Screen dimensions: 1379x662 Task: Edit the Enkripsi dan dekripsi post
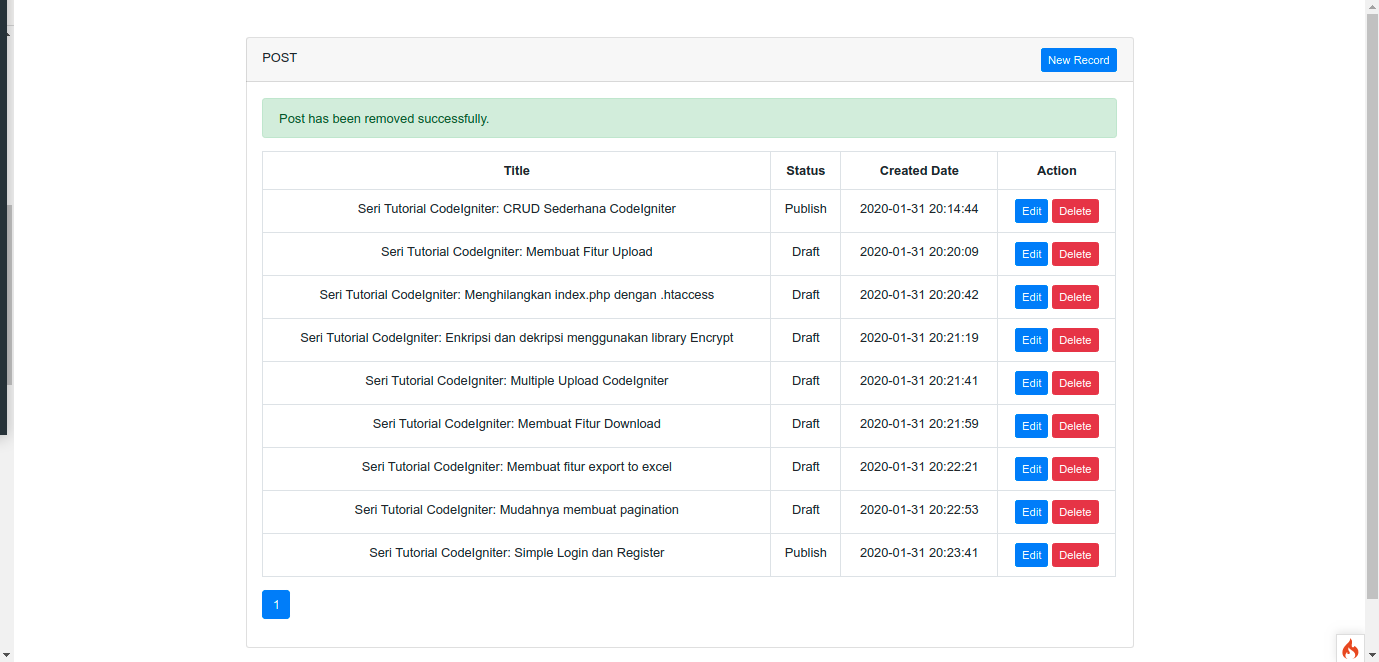tap(1031, 340)
